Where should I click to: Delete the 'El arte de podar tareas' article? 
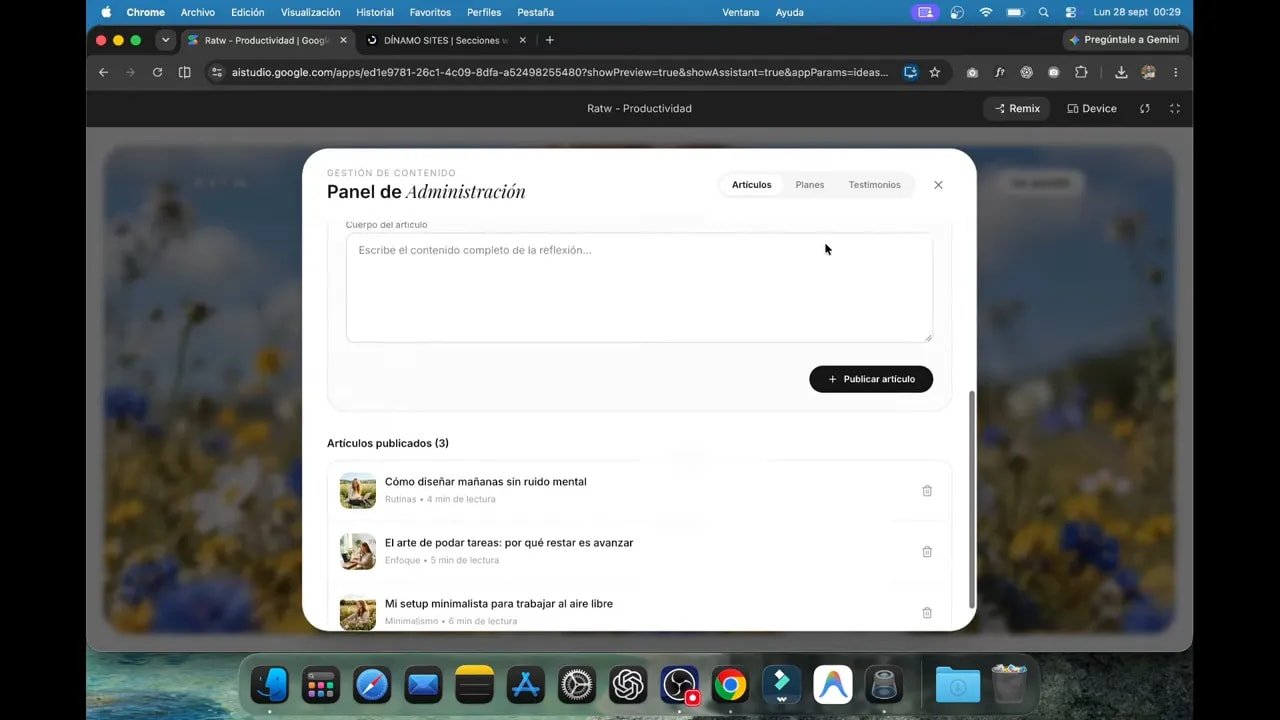[x=927, y=551]
